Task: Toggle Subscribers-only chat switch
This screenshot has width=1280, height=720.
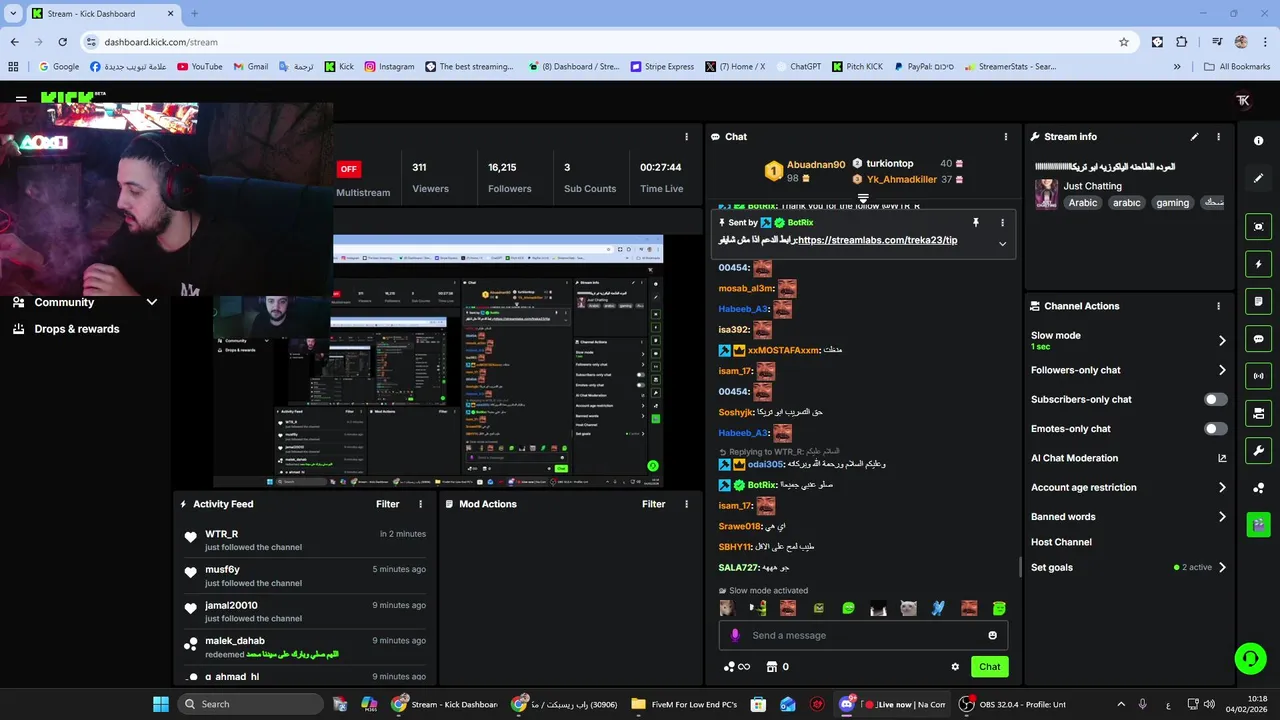Action: click(x=1215, y=399)
